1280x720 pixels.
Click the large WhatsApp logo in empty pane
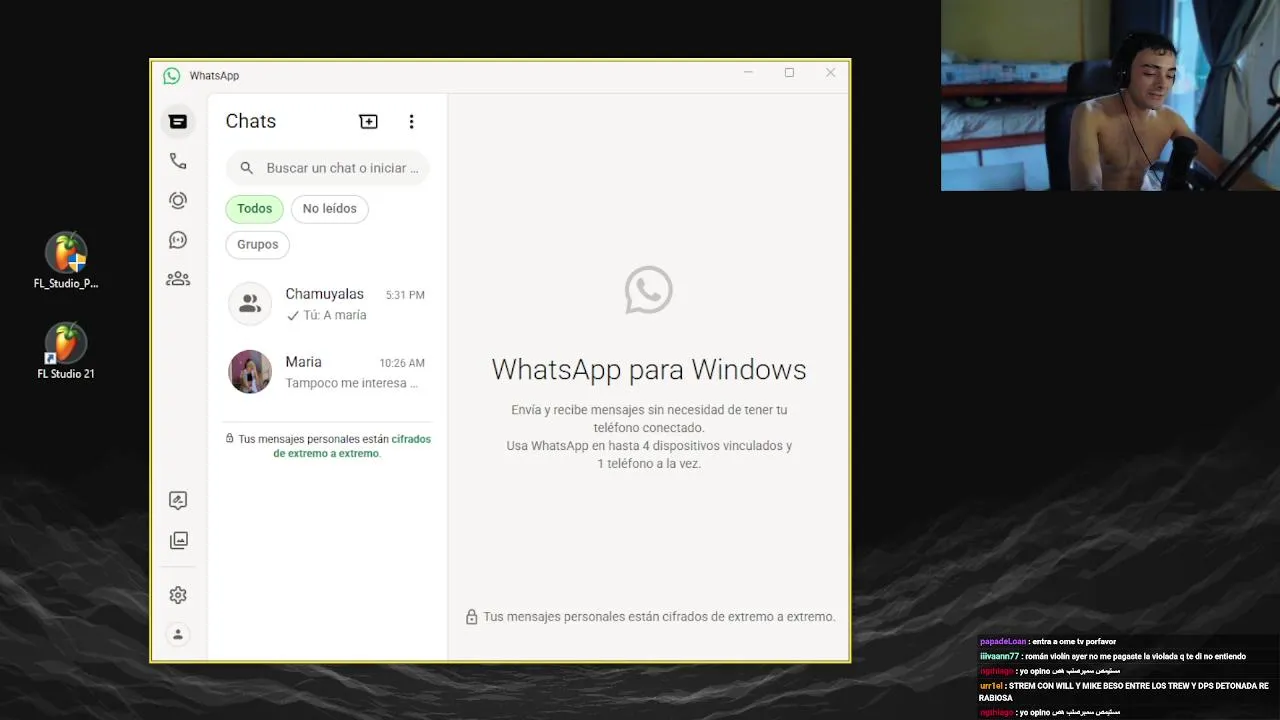(x=649, y=290)
